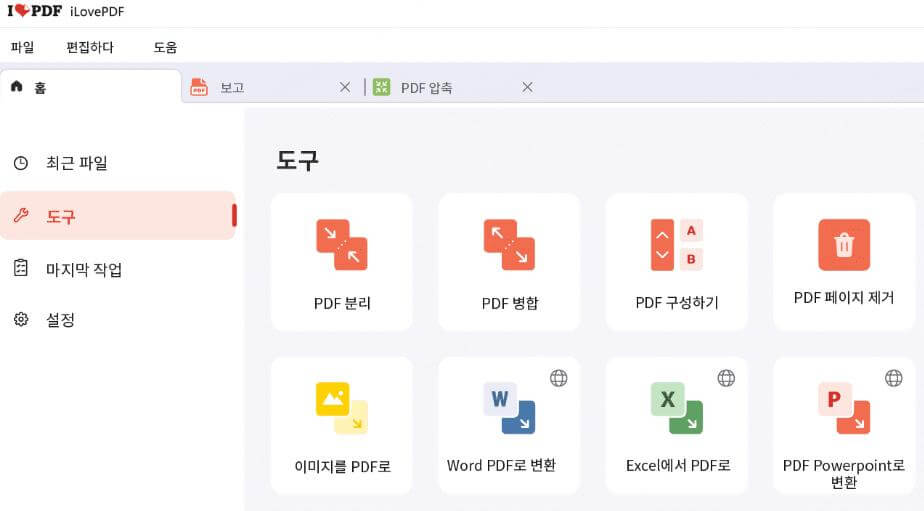
Task: Switch to the 홈 tab
Action: coord(91,87)
